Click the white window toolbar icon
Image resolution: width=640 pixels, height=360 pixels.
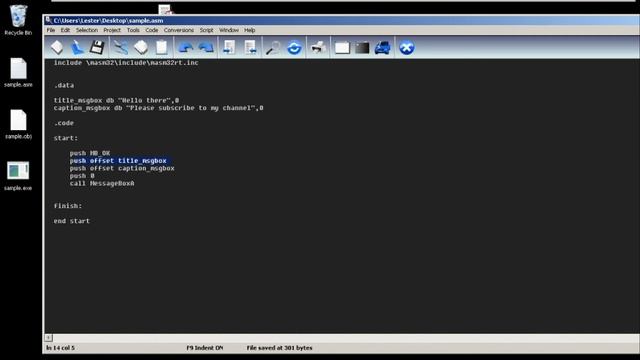click(x=342, y=48)
